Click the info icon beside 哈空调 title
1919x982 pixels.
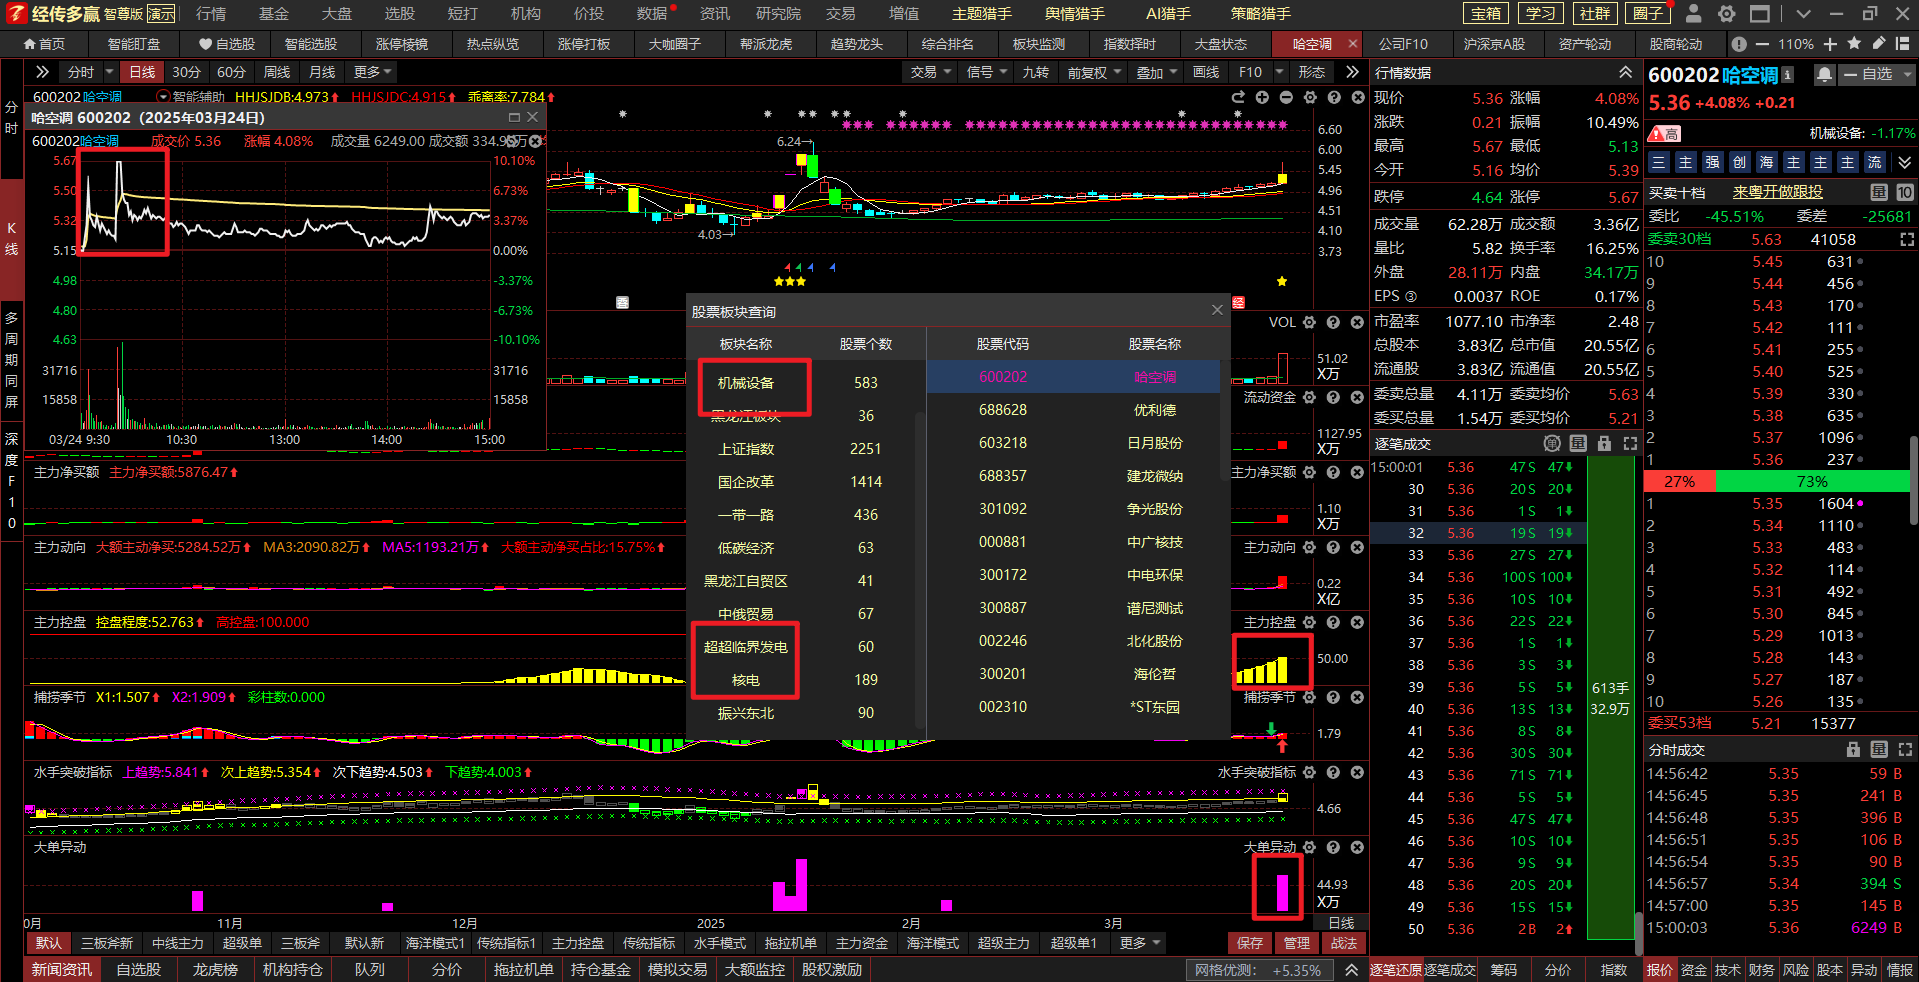click(1788, 75)
